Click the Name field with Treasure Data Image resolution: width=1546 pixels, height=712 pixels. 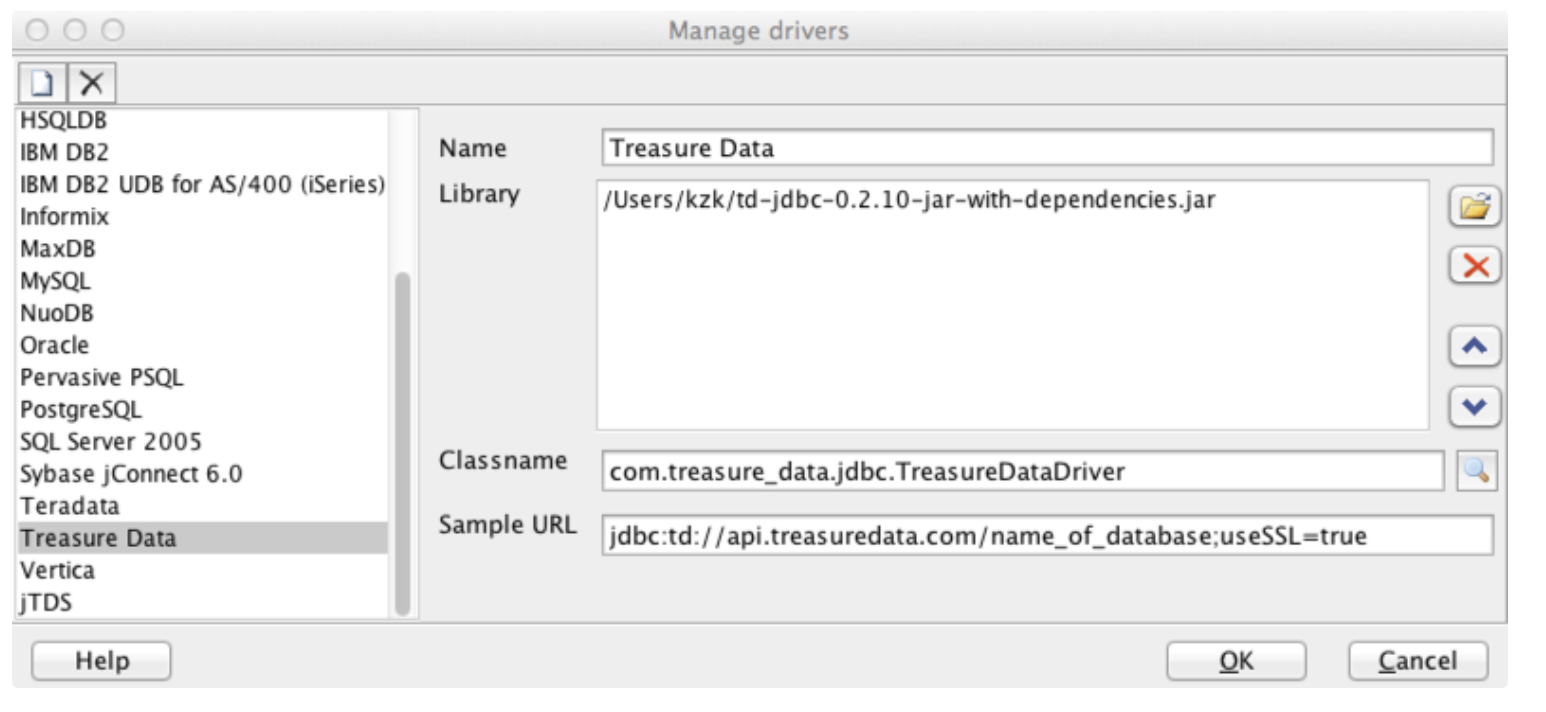[1046, 149]
